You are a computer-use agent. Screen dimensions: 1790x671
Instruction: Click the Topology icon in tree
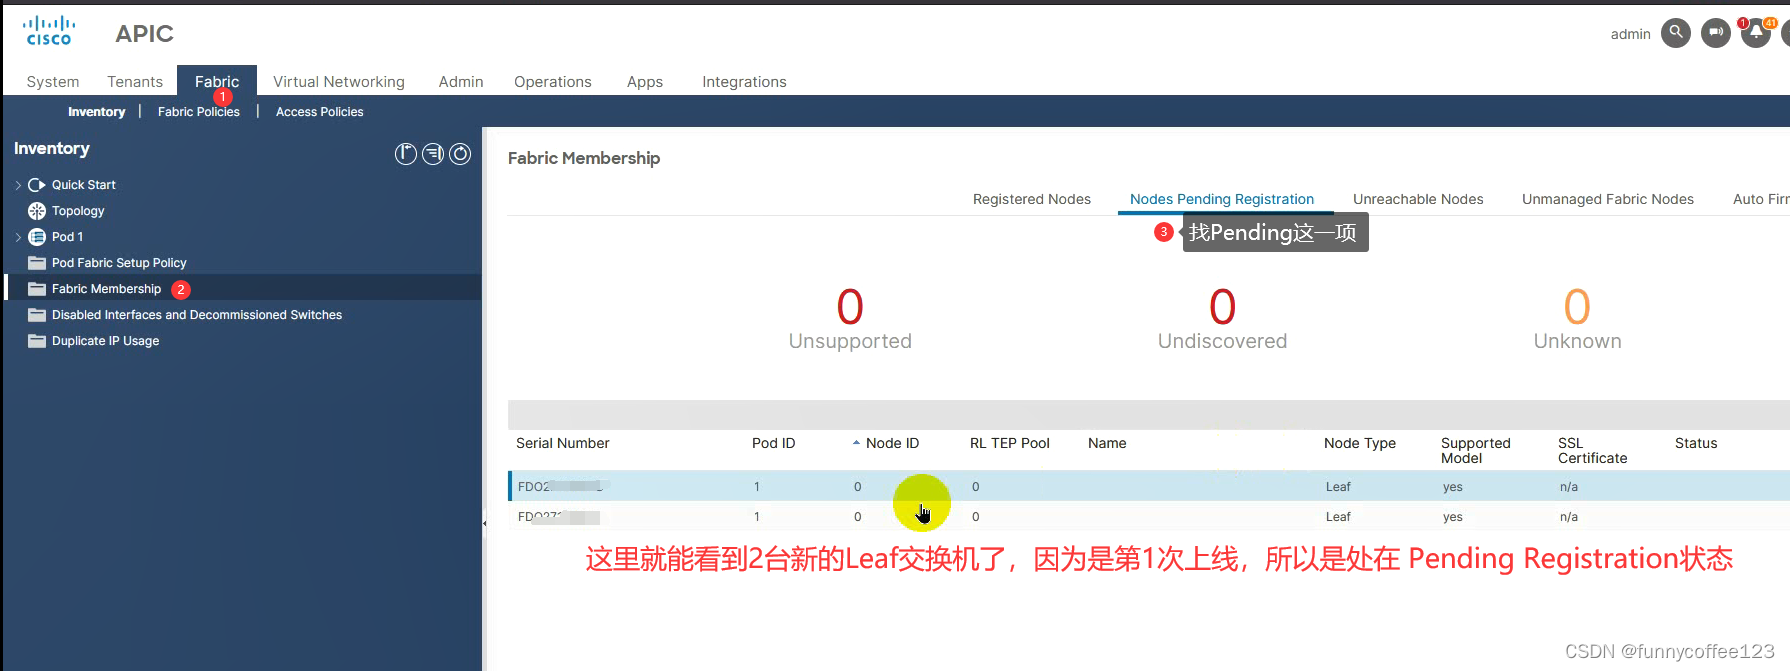(37, 211)
